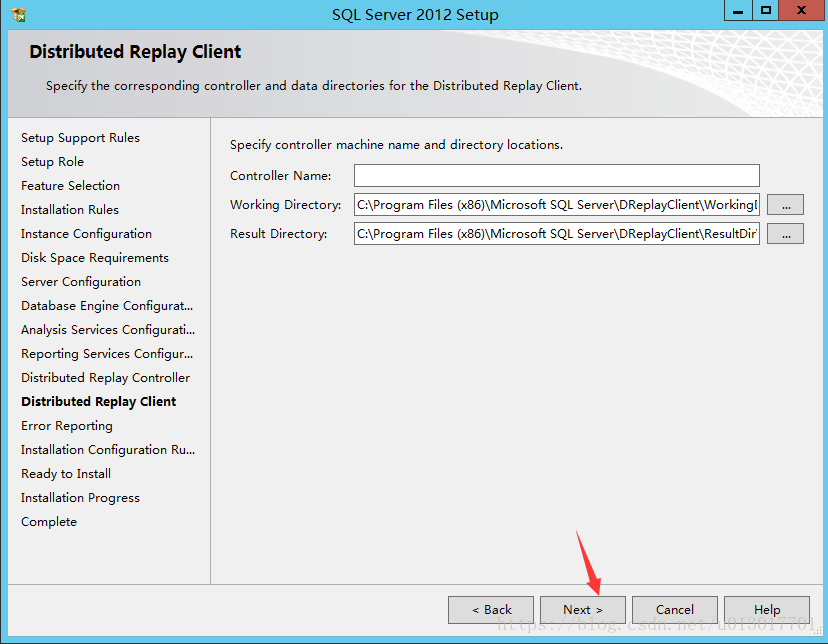The image size is (828, 644).
Task: Select the Error Reporting step
Action: coord(67,426)
